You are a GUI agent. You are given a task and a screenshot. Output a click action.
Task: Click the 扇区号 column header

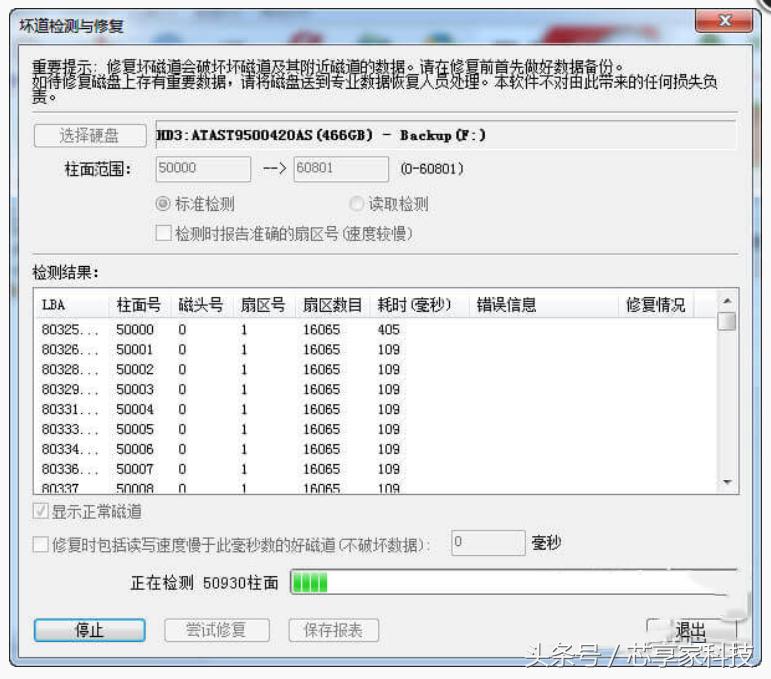pyautogui.click(x=263, y=305)
